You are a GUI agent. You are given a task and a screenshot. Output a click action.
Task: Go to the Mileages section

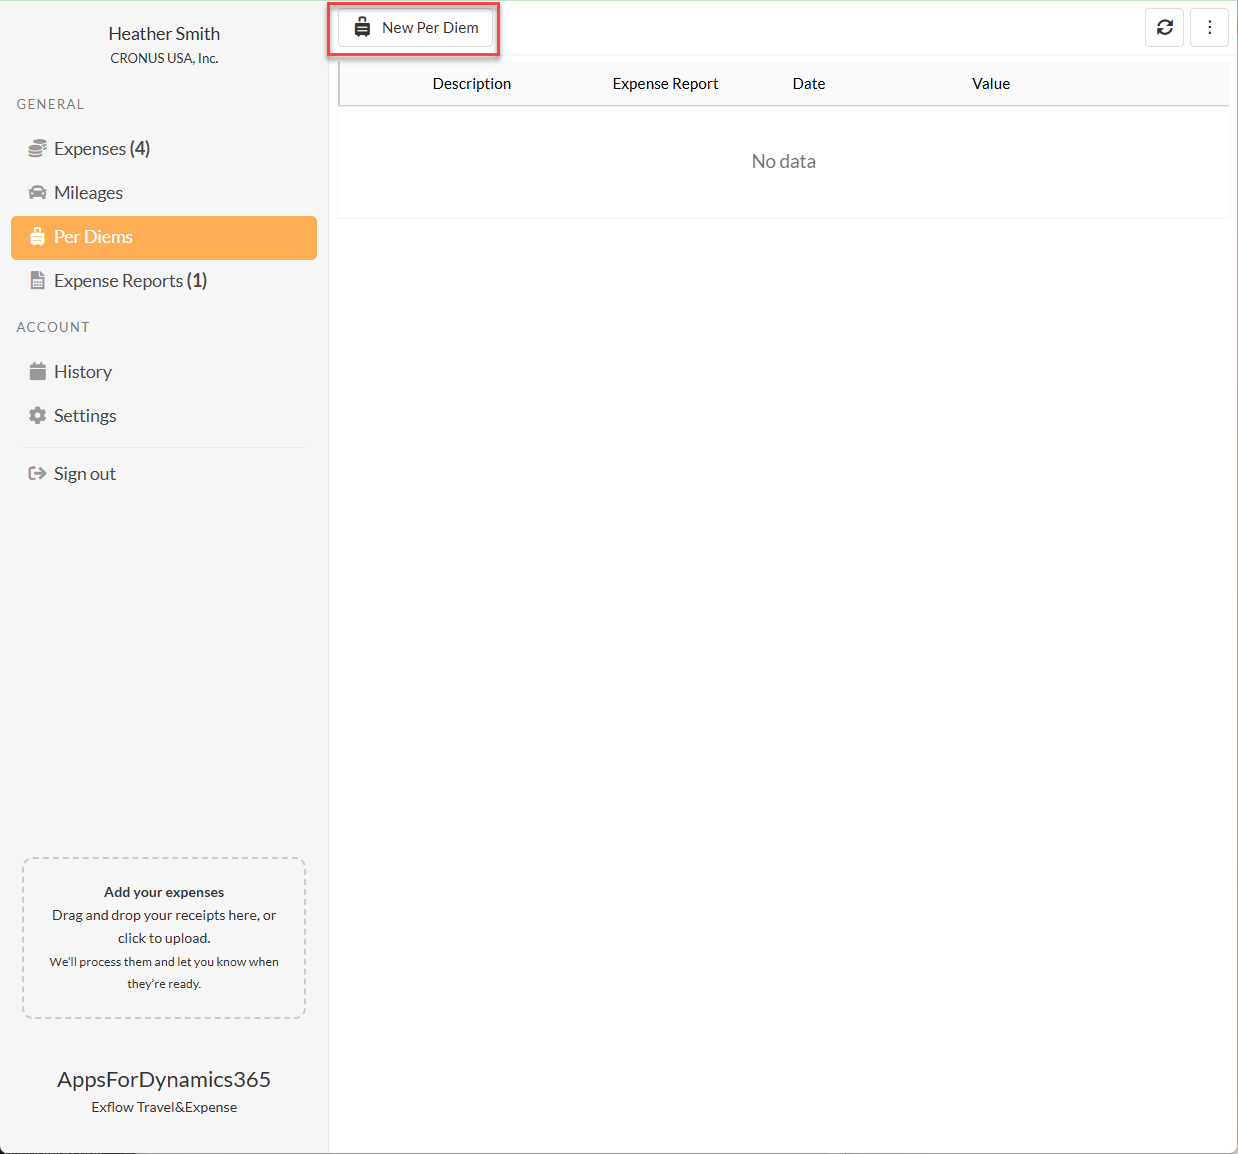[x=88, y=193]
